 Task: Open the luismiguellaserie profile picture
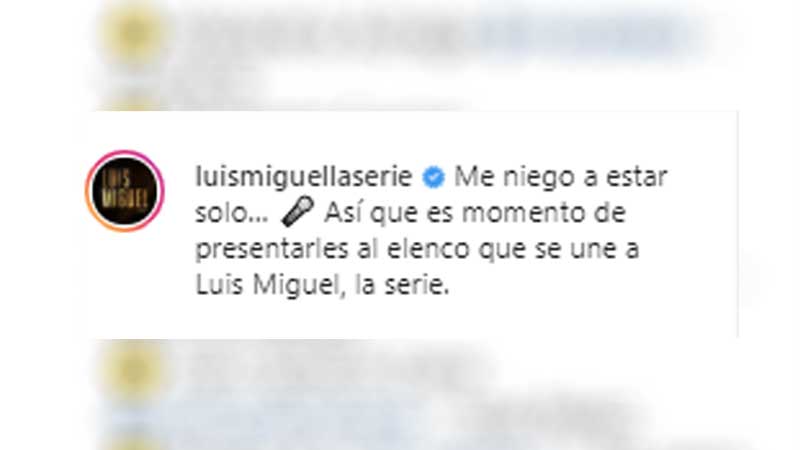[x=125, y=191]
